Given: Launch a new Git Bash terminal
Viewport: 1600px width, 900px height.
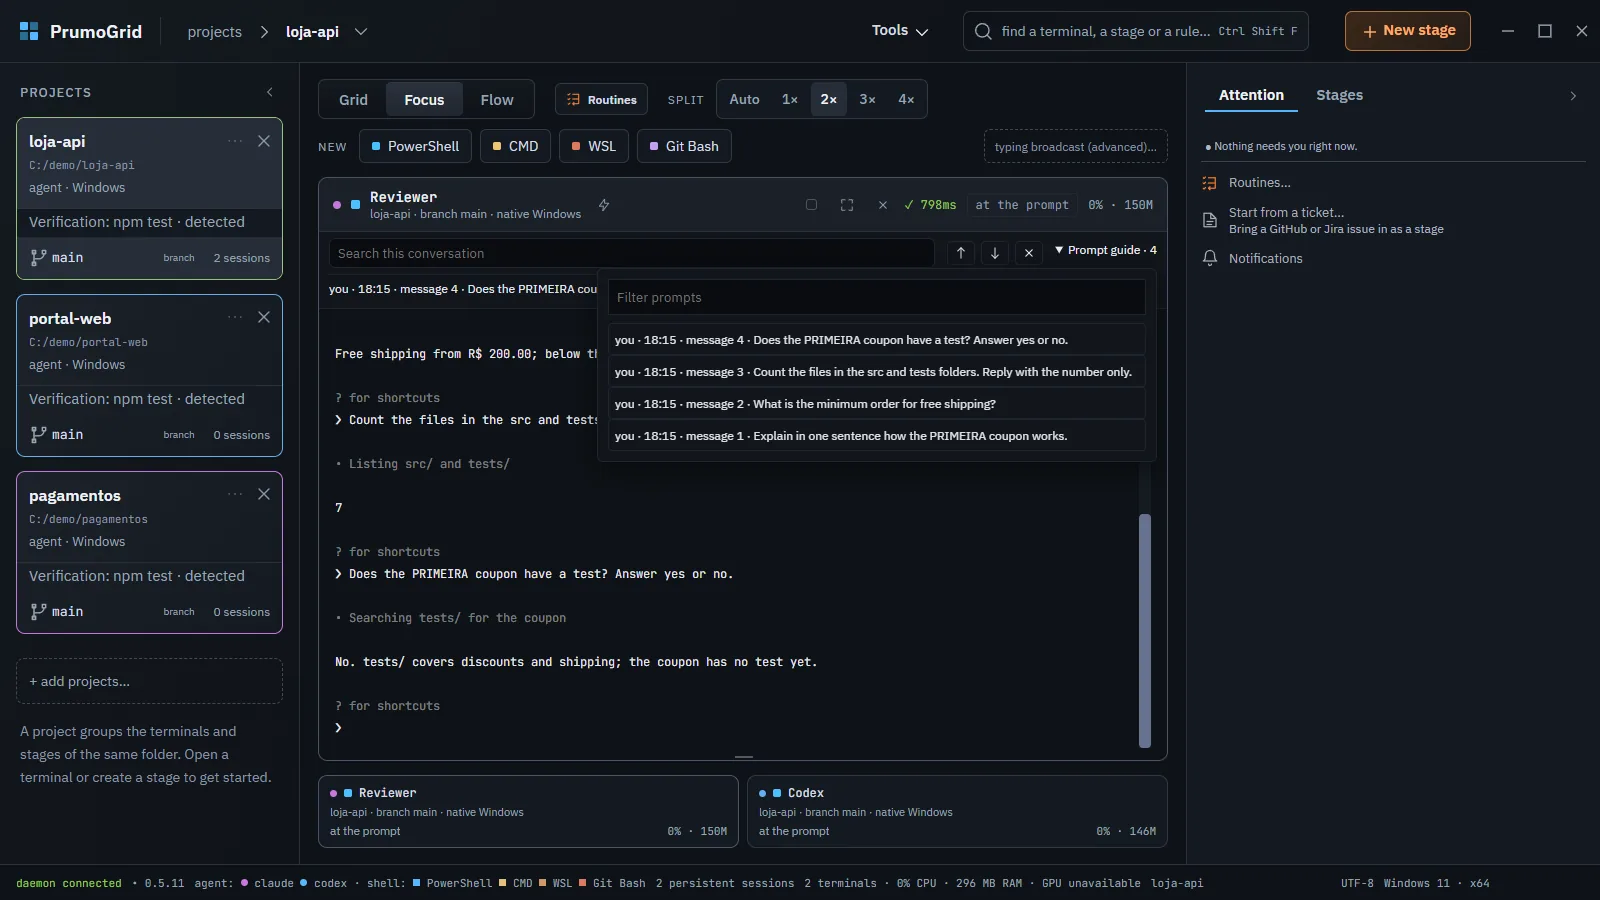Looking at the screenshot, I should coord(684,146).
